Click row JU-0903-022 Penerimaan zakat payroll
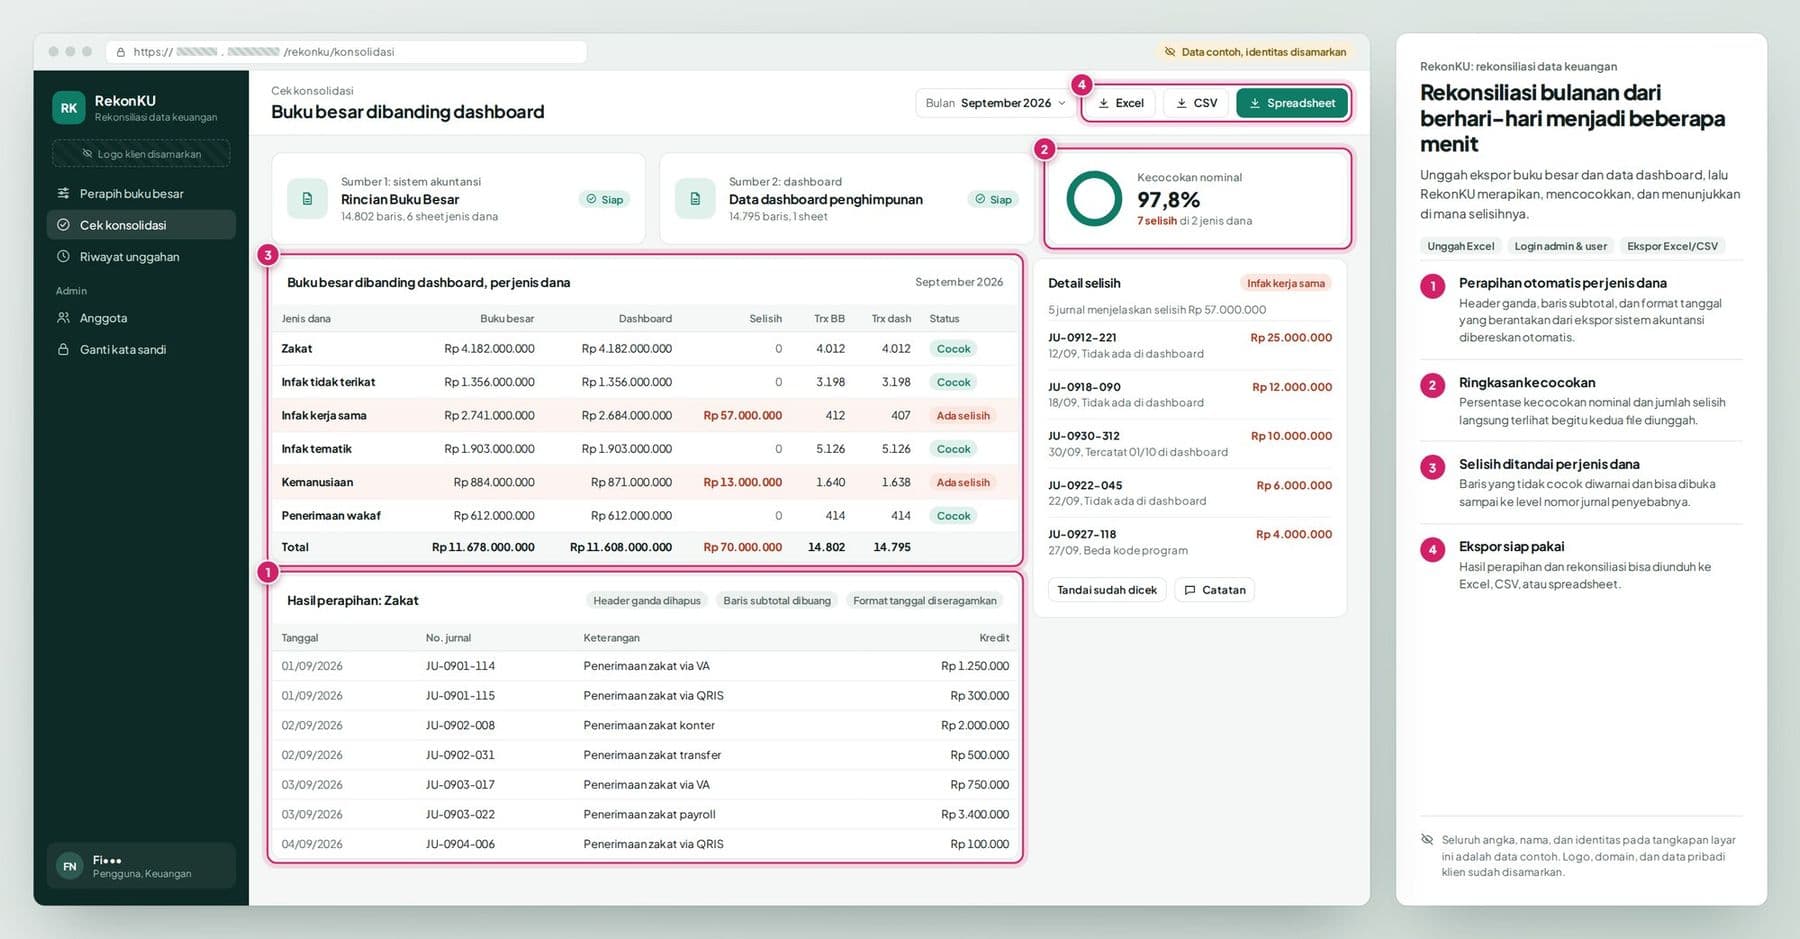 645,814
